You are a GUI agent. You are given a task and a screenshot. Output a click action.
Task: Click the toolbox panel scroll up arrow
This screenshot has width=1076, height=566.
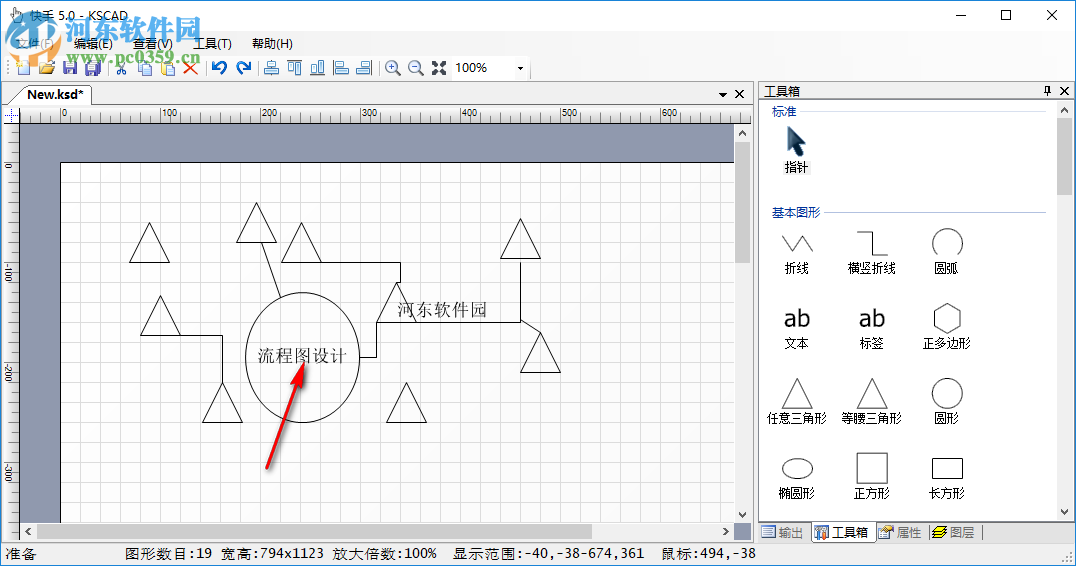tap(1064, 110)
